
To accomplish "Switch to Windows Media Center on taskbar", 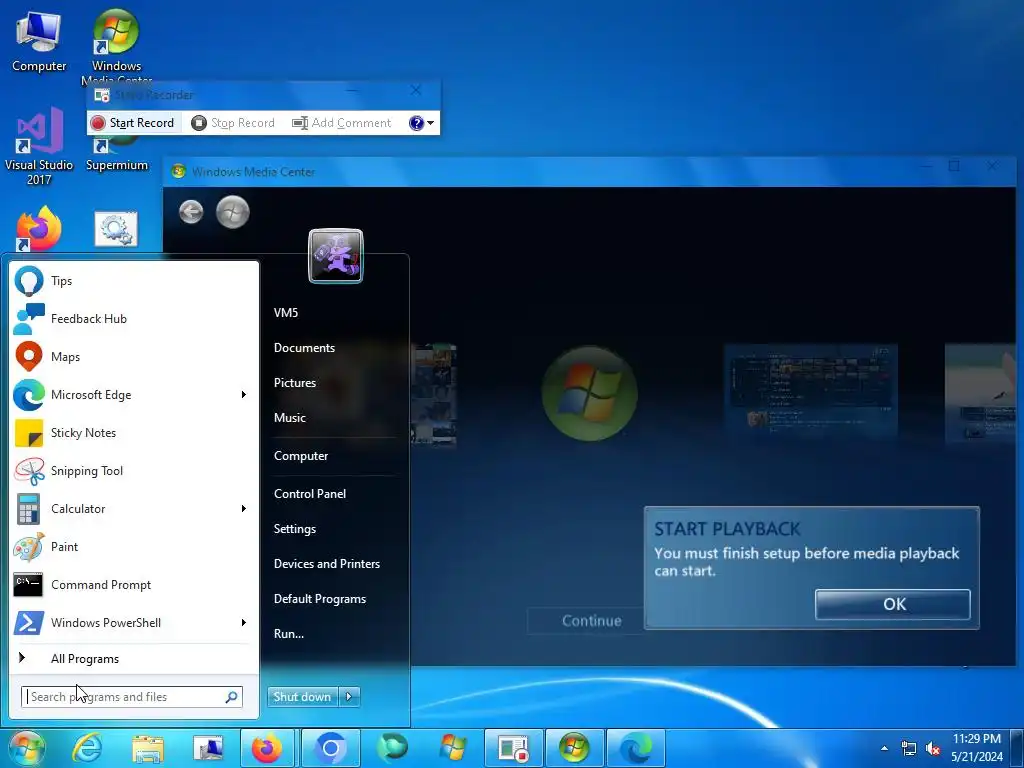I will [574, 748].
